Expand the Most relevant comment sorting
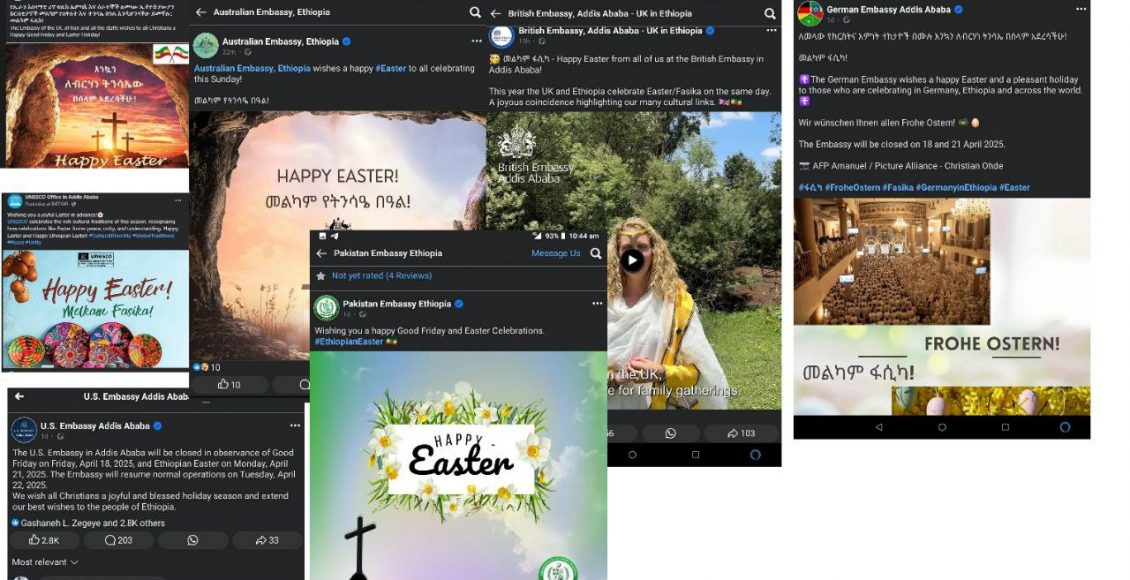This screenshot has width=1130, height=580. point(45,562)
